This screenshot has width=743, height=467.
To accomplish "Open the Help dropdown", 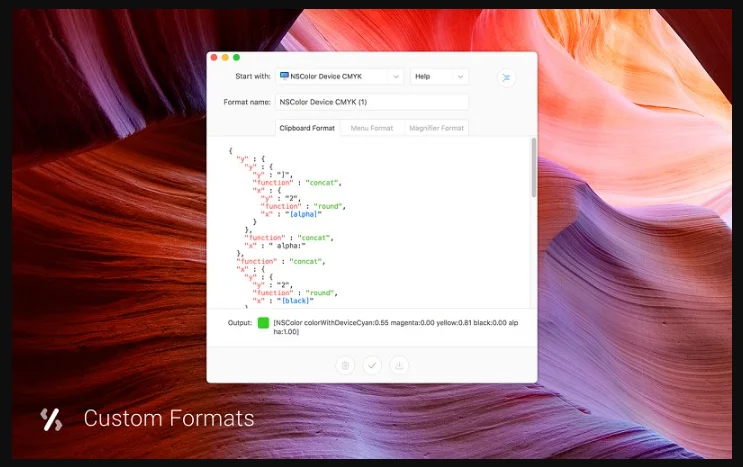I will pyautogui.click(x=439, y=76).
